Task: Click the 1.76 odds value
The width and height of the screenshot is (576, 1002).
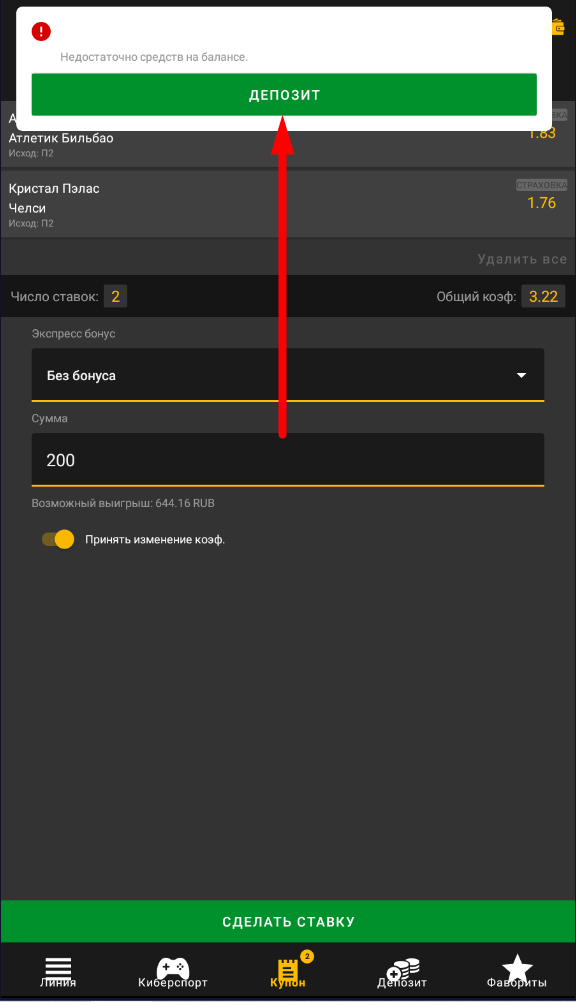Action: (x=541, y=203)
